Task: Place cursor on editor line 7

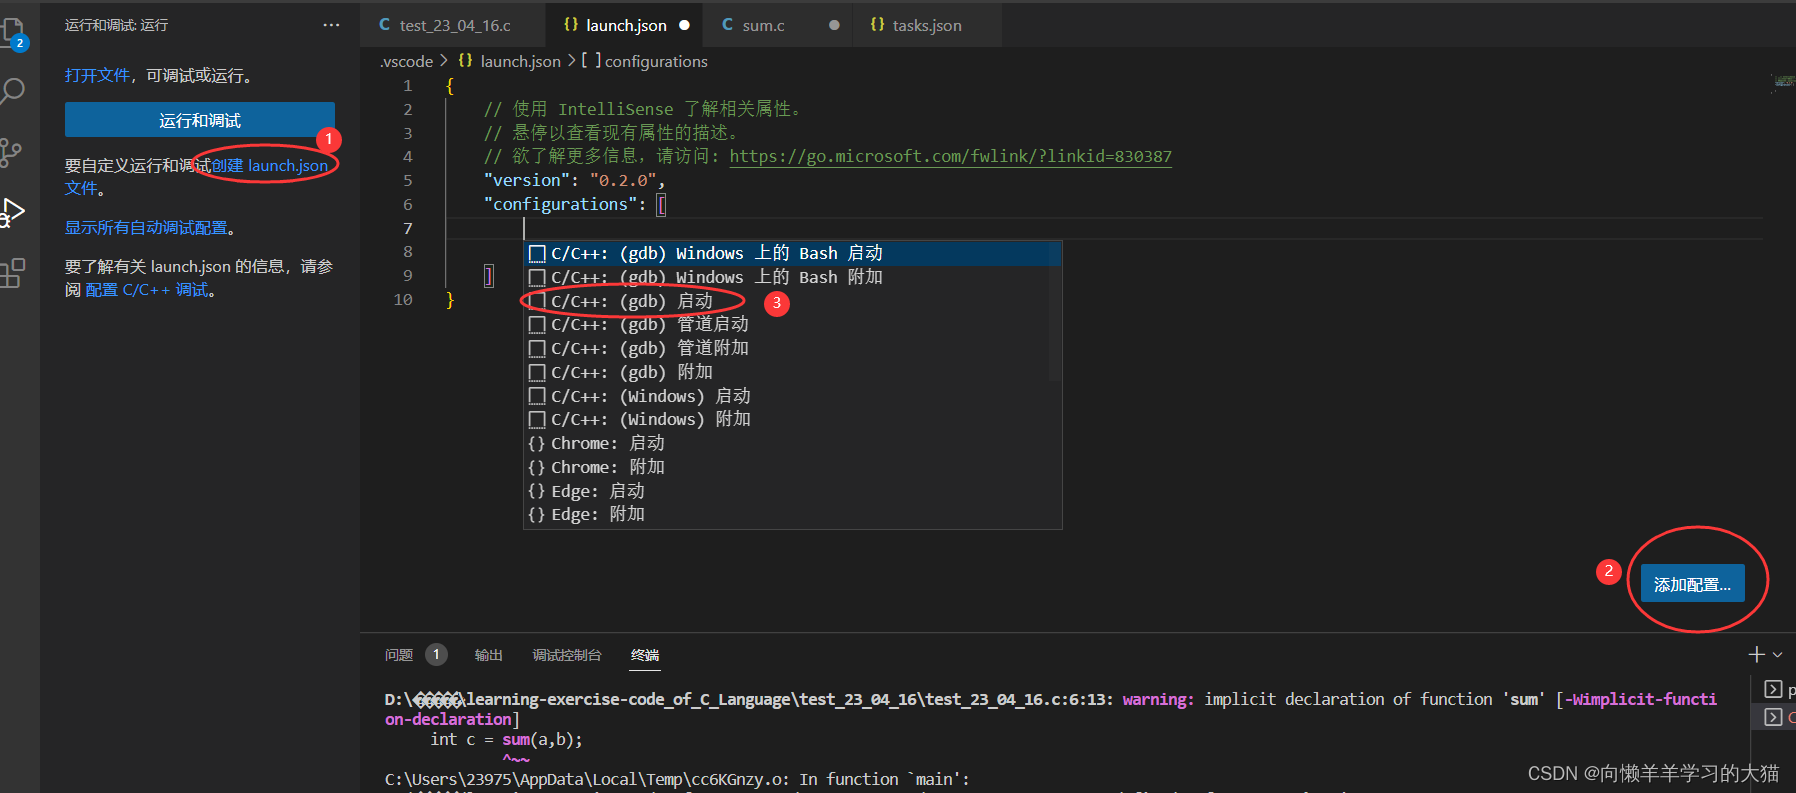Action: point(1103,228)
